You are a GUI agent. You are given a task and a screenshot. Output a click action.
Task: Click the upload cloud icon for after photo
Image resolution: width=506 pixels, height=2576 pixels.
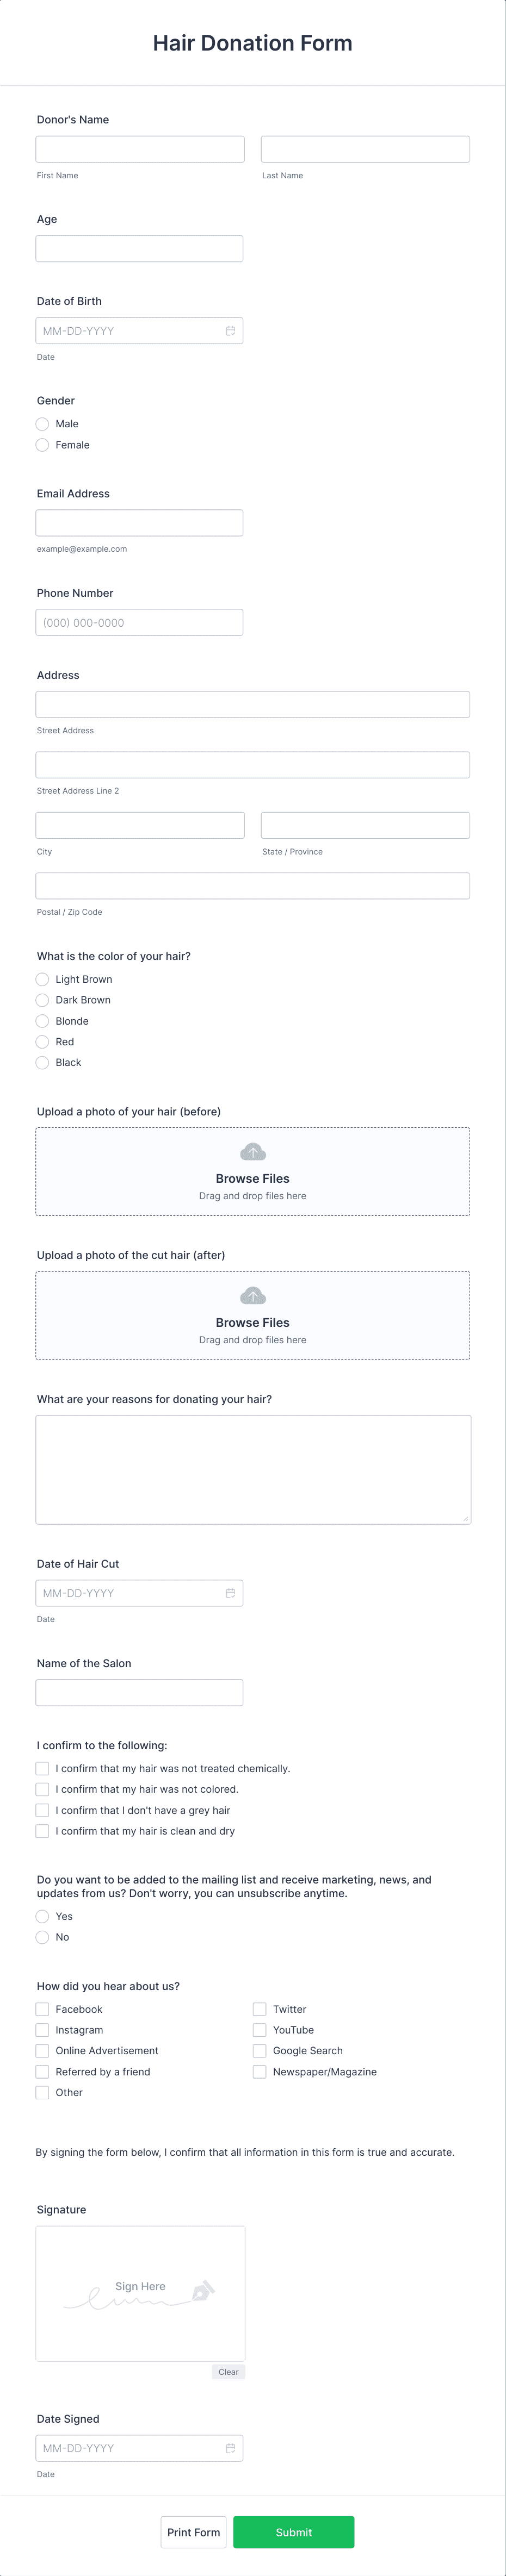tap(253, 1296)
